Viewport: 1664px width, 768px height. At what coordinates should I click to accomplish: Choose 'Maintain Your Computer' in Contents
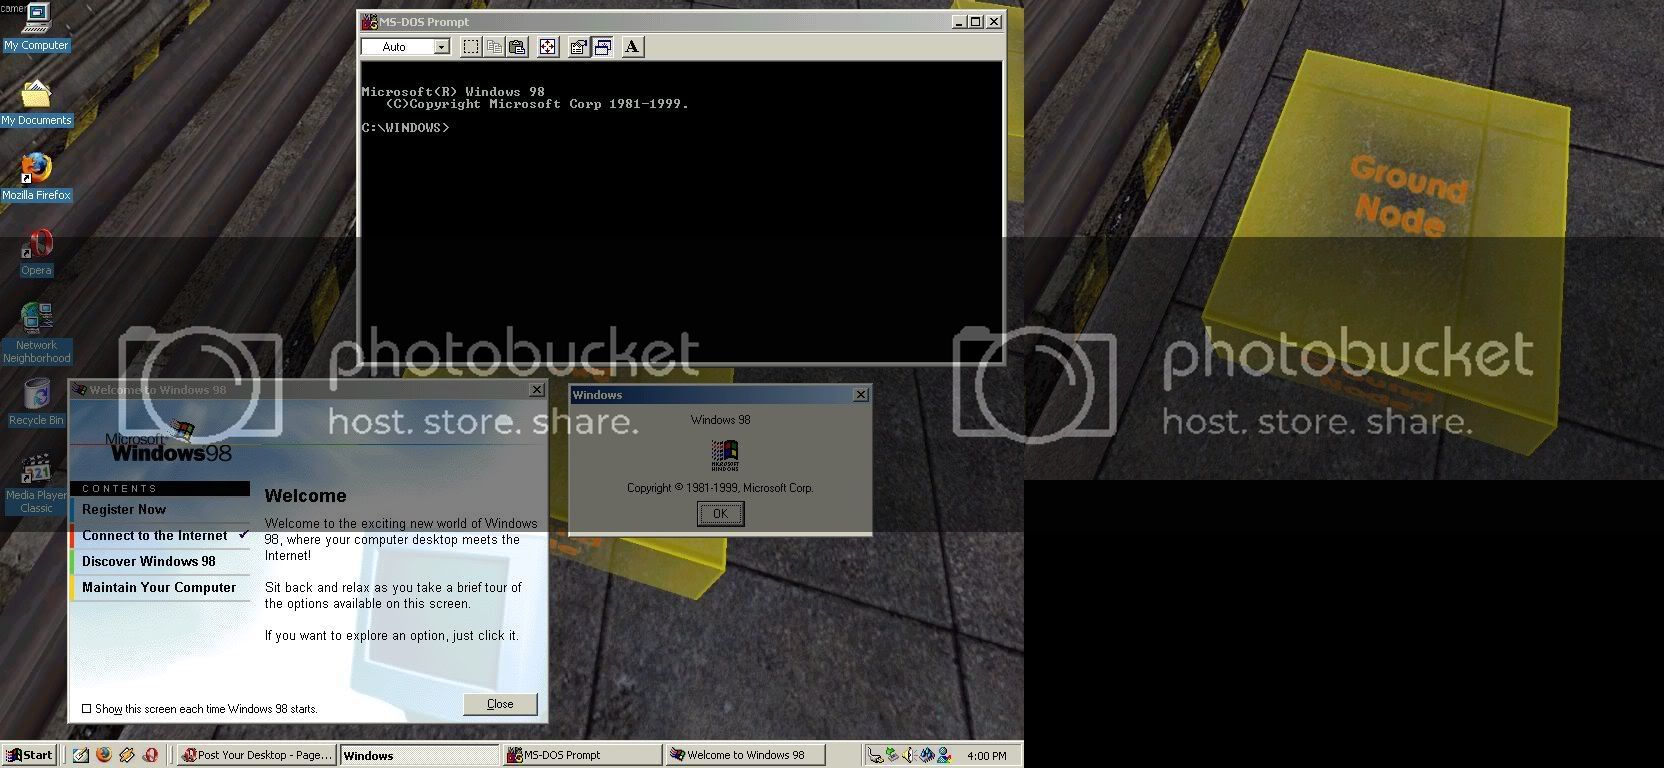click(158, 588)
